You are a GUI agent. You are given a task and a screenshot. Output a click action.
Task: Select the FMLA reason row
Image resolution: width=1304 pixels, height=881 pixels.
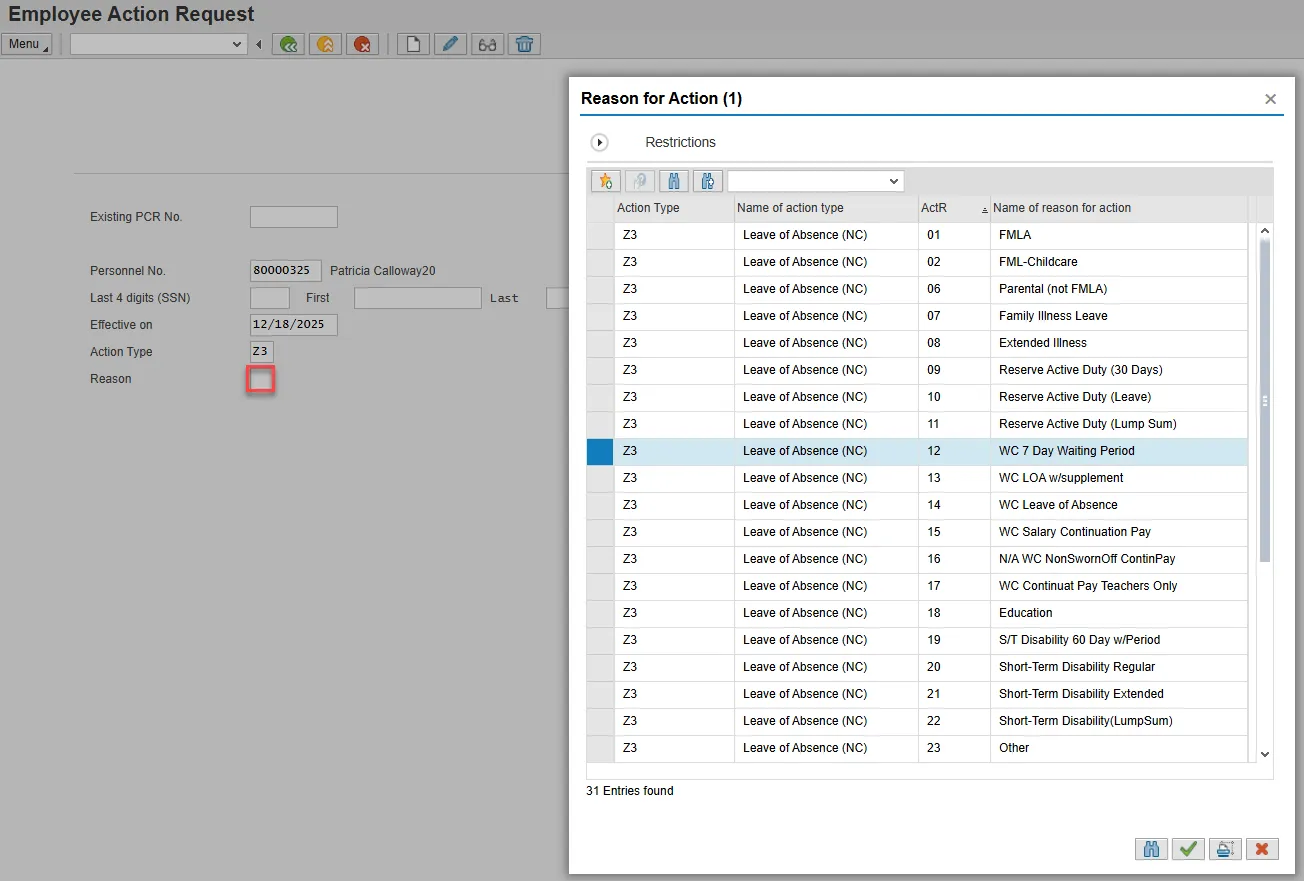1014,235
